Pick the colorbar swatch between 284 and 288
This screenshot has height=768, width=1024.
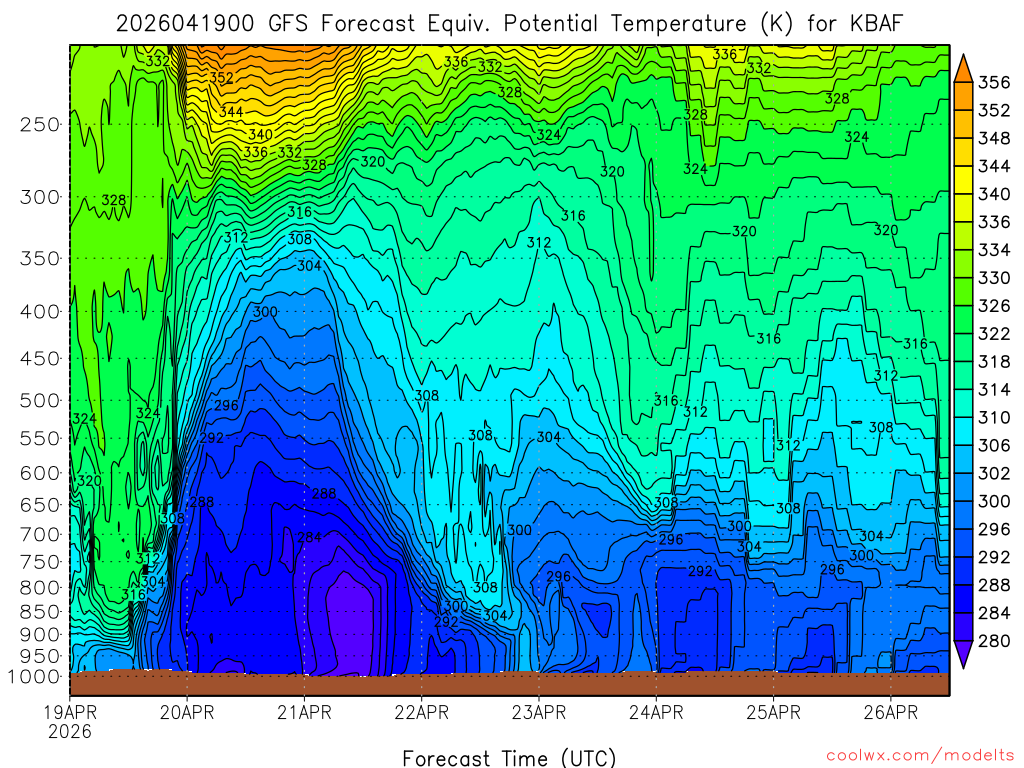(x=964, y=599)
